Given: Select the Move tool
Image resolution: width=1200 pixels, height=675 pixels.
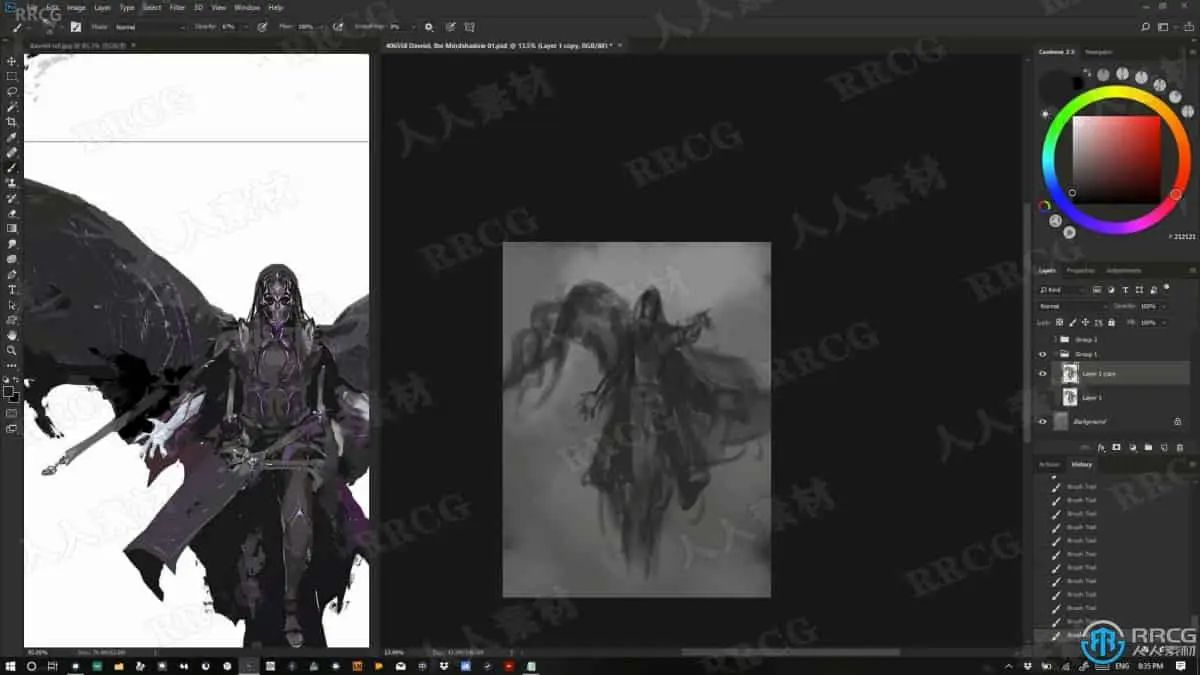Looking at the screenshot, I should (x=12, y=61).
